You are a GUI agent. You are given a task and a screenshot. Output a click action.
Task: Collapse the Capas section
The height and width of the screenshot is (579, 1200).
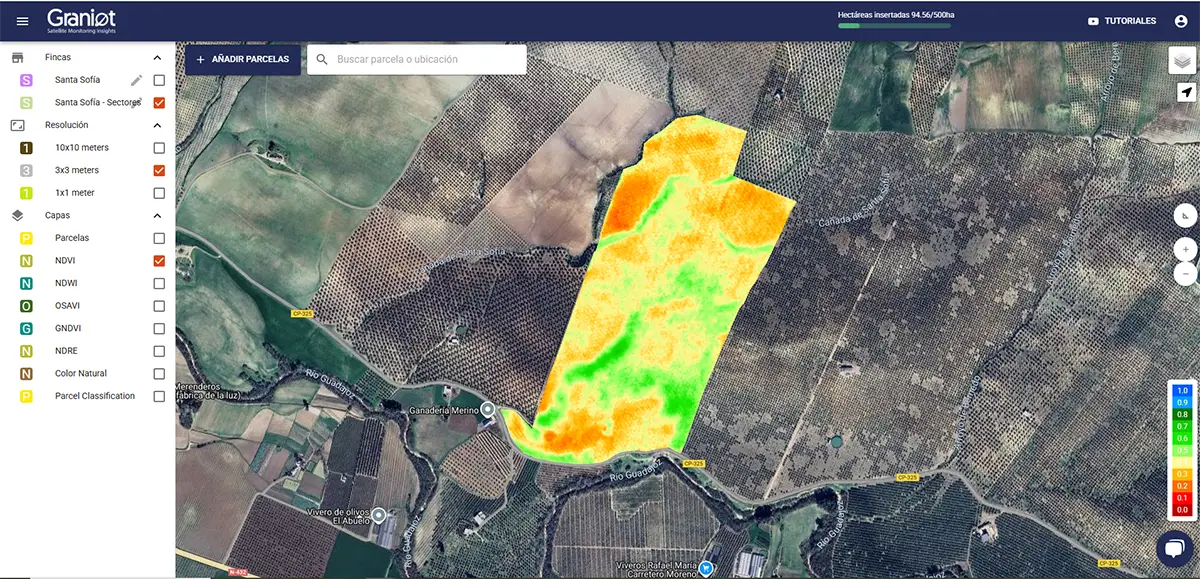point(157,216)
